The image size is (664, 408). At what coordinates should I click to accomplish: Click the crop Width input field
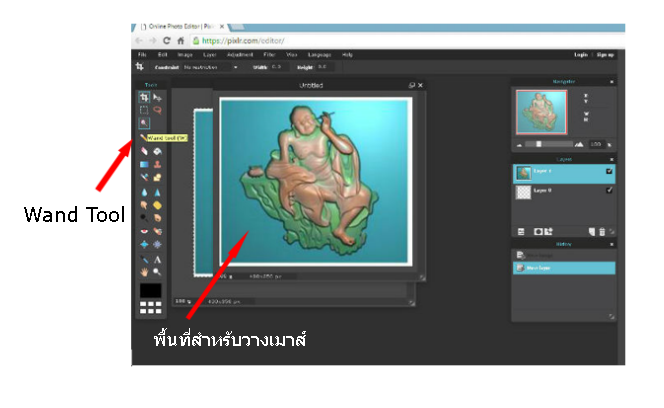(279, 67)
